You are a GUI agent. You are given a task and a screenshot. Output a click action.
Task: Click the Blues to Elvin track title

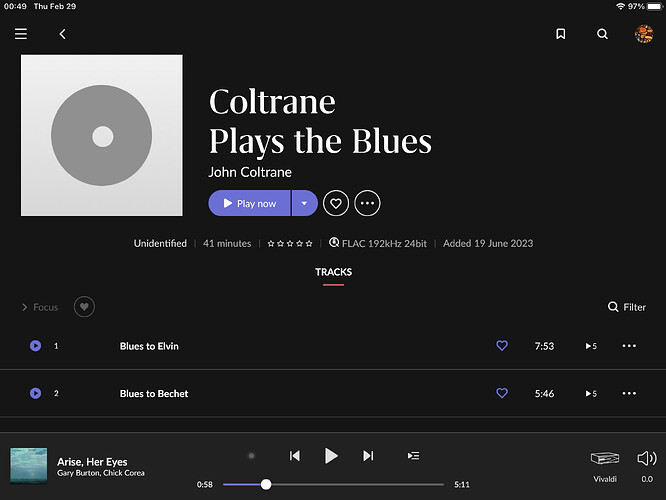pyautogui.click(x=149, y=346)
